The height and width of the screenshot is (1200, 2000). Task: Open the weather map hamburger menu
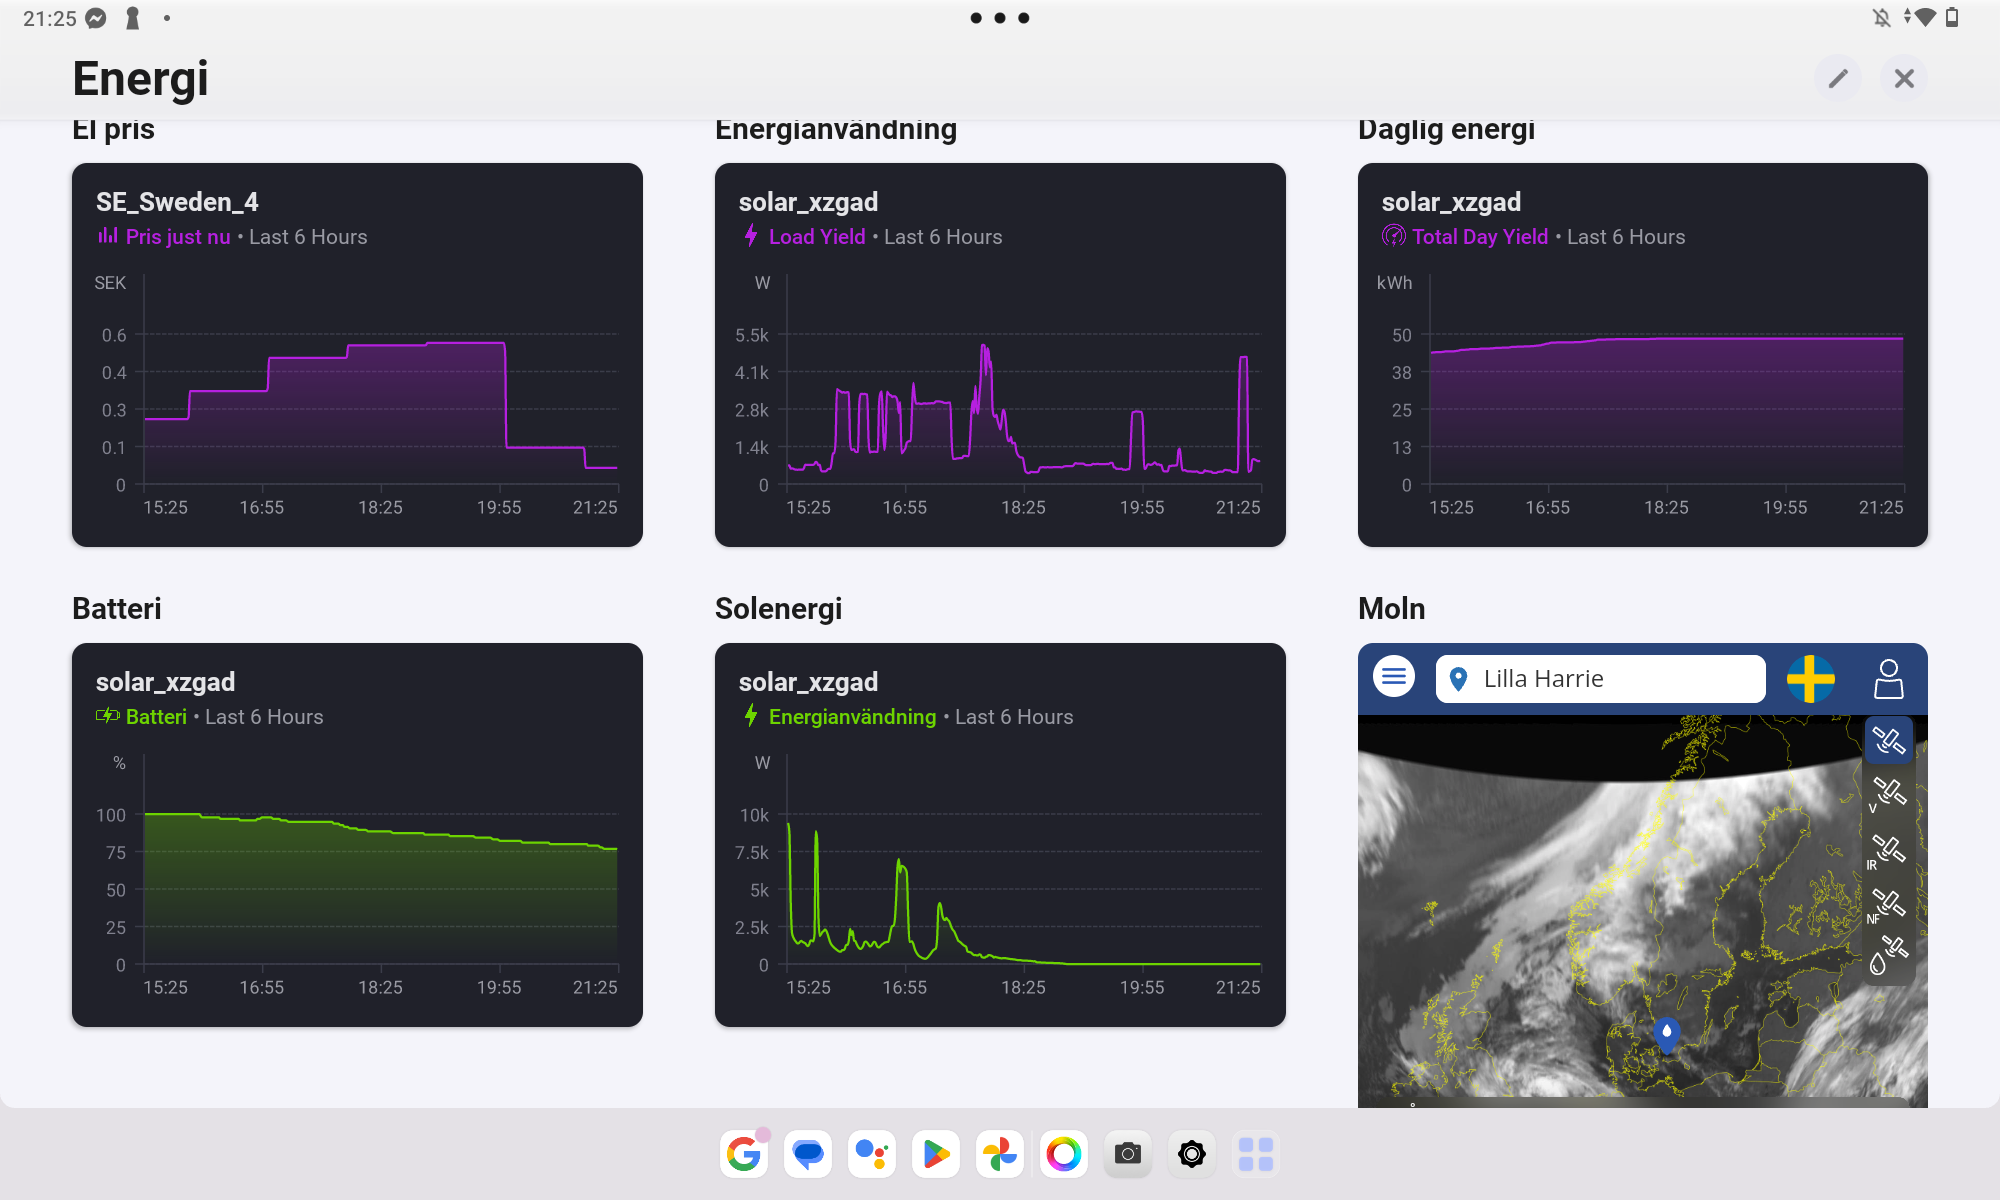1394,677
